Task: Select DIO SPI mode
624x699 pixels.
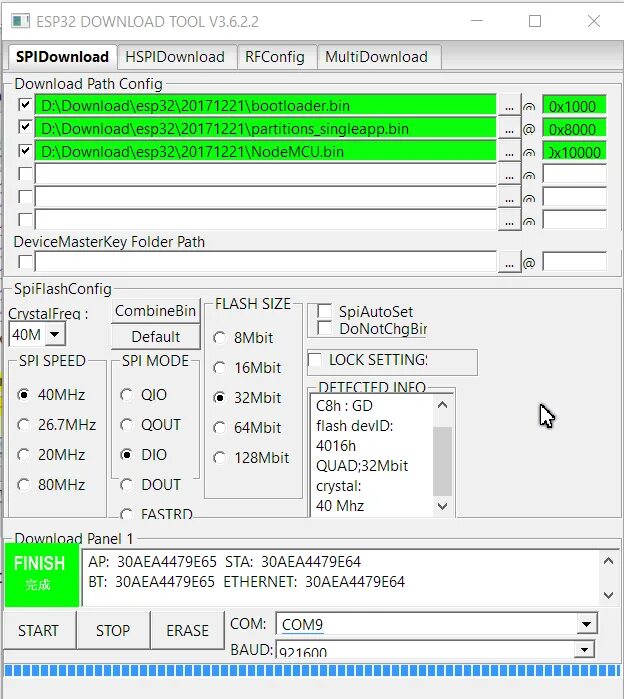Action: pos(127,455)
